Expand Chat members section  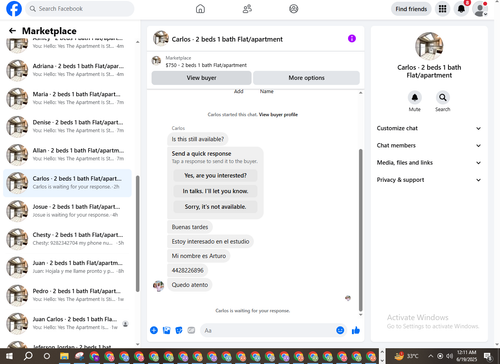429,145
